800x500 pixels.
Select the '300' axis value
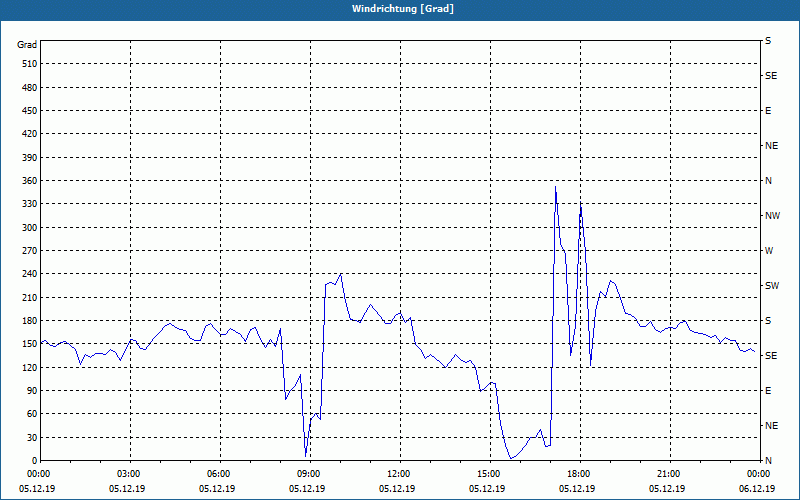click(29, 228)
